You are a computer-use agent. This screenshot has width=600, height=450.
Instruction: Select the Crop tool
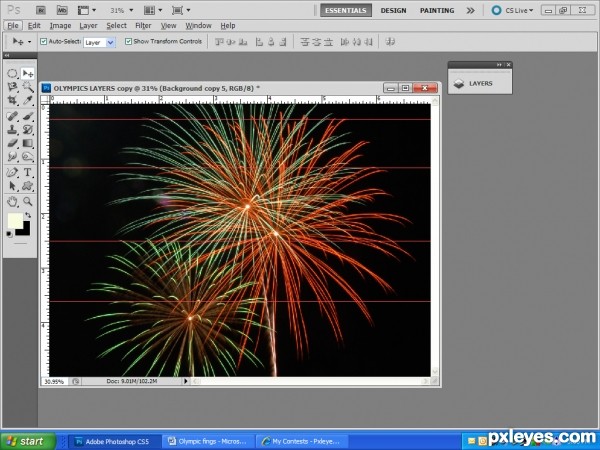click(12, 100)
